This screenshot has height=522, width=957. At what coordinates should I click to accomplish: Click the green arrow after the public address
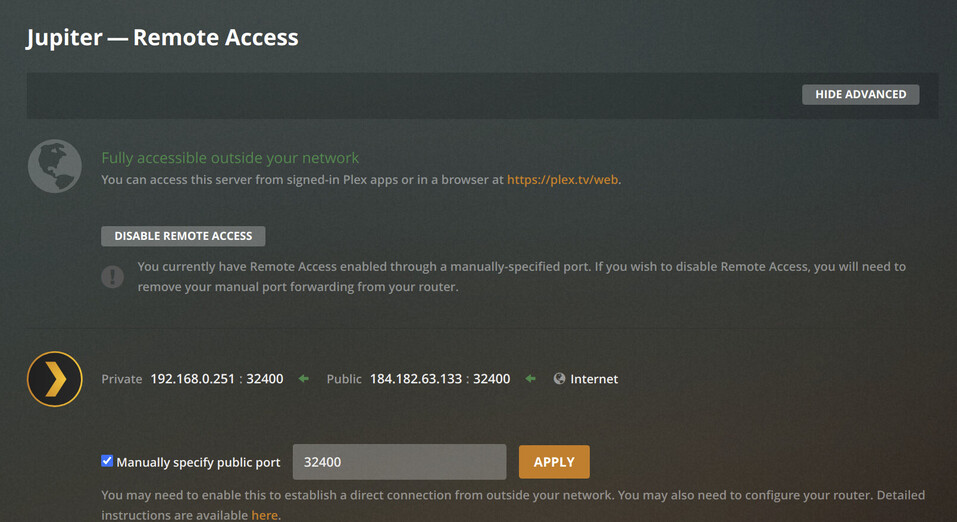pyautogui.click(x=530, y=379)
